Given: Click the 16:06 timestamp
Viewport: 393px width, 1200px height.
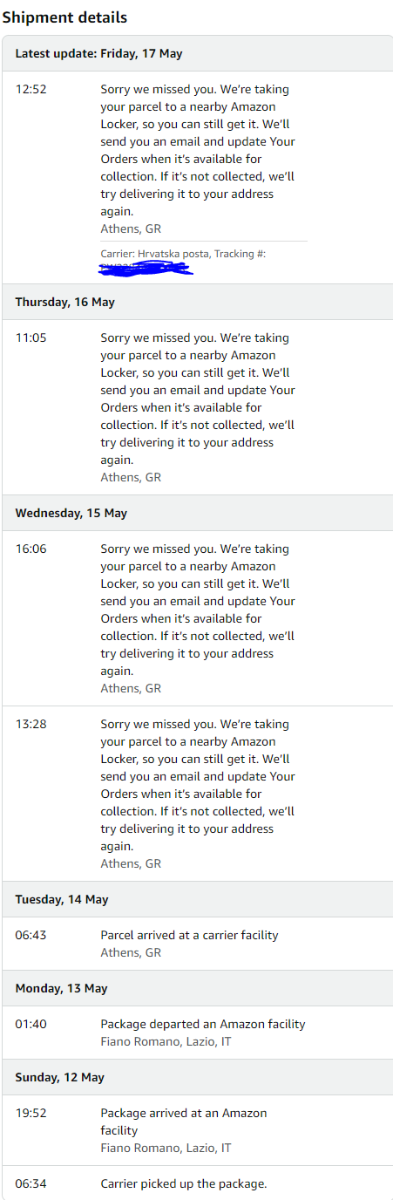Looking at the screenshot, I should [x=31, y=549].
